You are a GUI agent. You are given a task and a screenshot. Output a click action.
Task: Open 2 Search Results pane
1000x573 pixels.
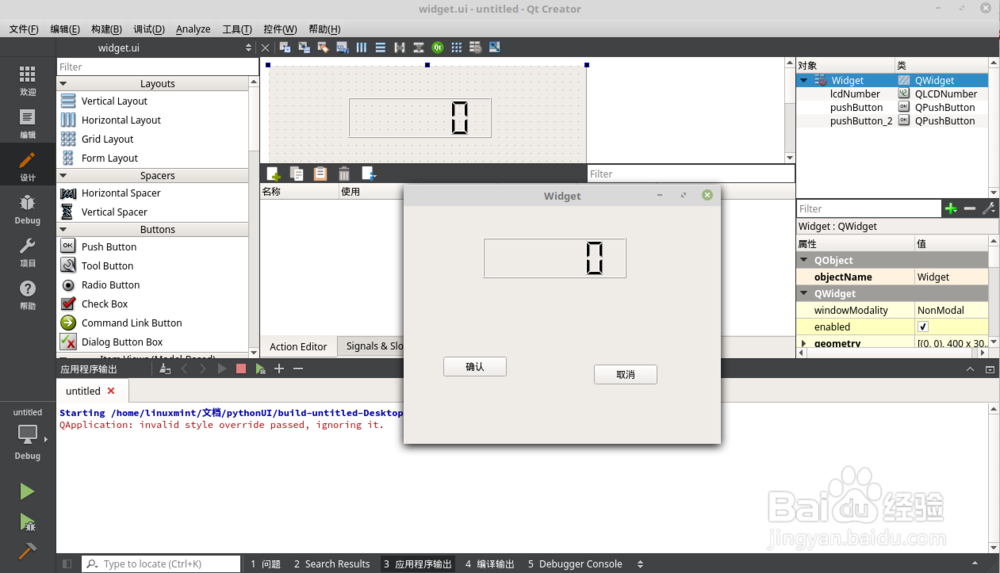[332, 564]
